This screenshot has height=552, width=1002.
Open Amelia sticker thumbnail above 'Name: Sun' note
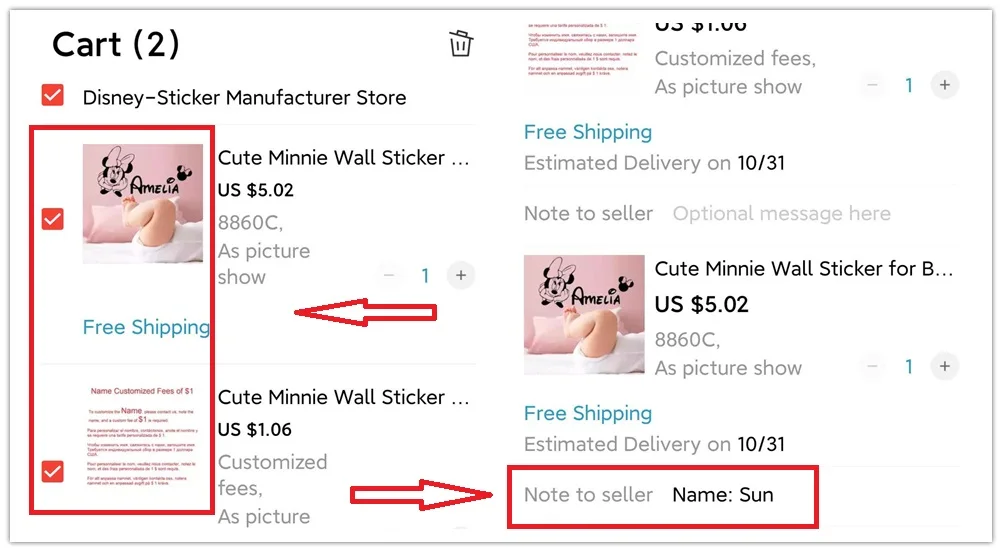pos(584,315)
